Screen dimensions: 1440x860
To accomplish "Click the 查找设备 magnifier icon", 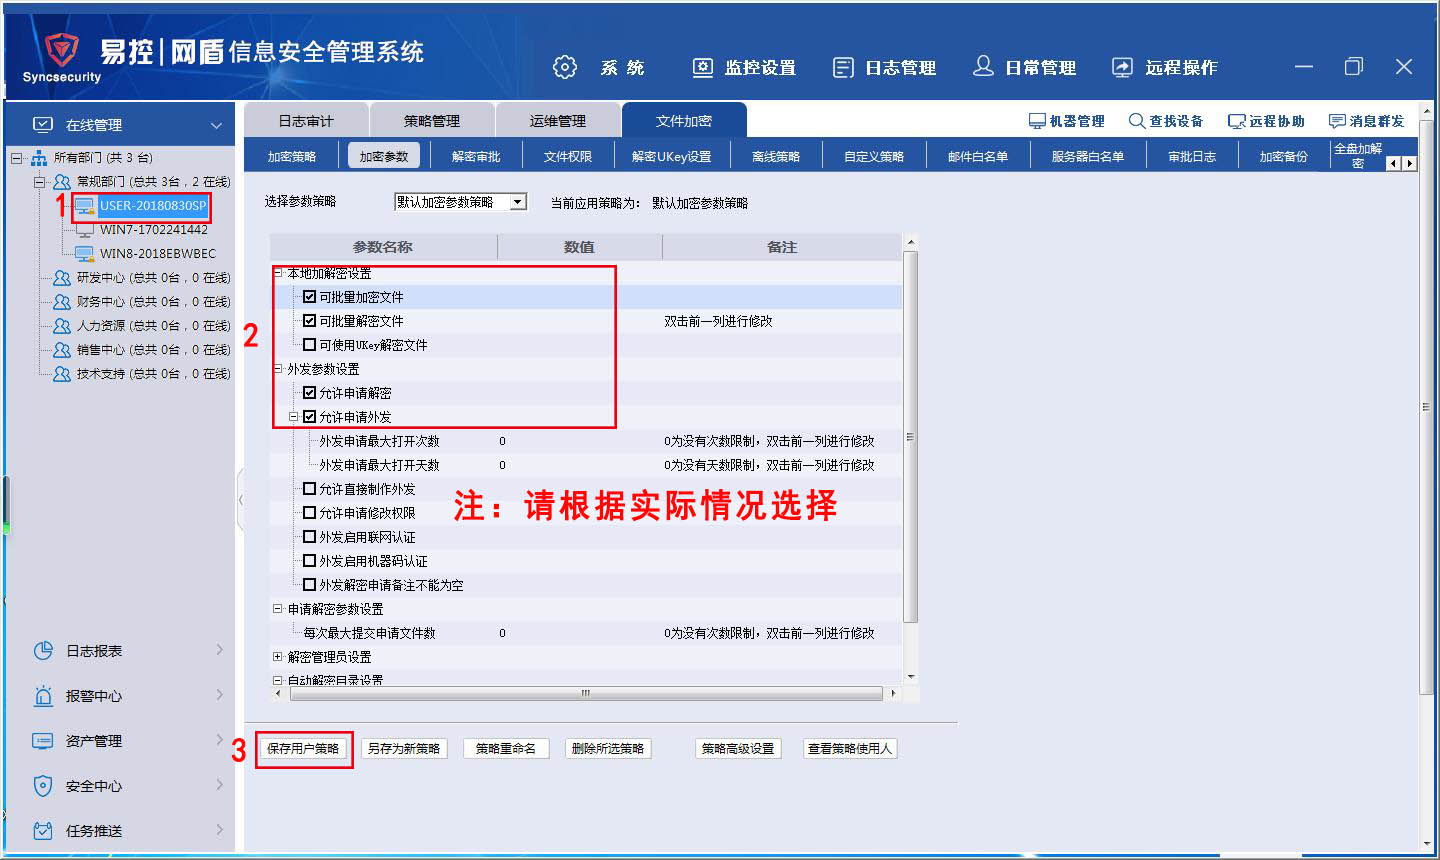I will tap(1136, 121).
